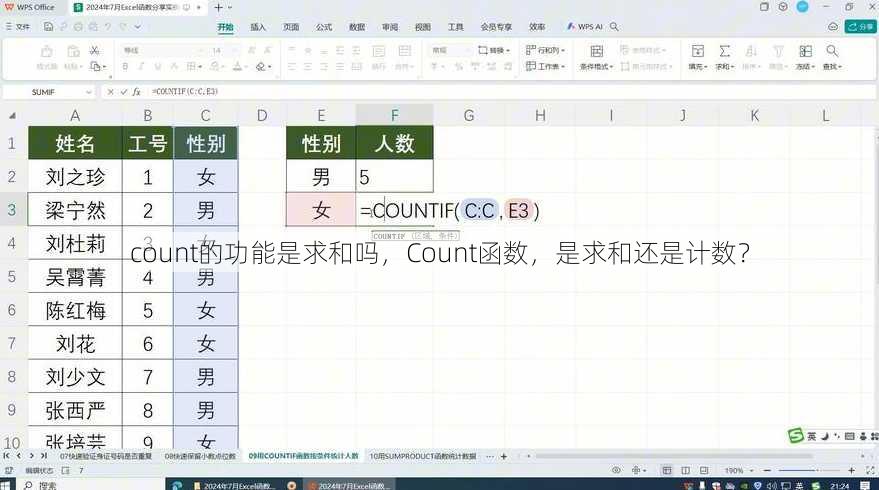
Task: Open fill color dropdown arrow
Action: 222,67
